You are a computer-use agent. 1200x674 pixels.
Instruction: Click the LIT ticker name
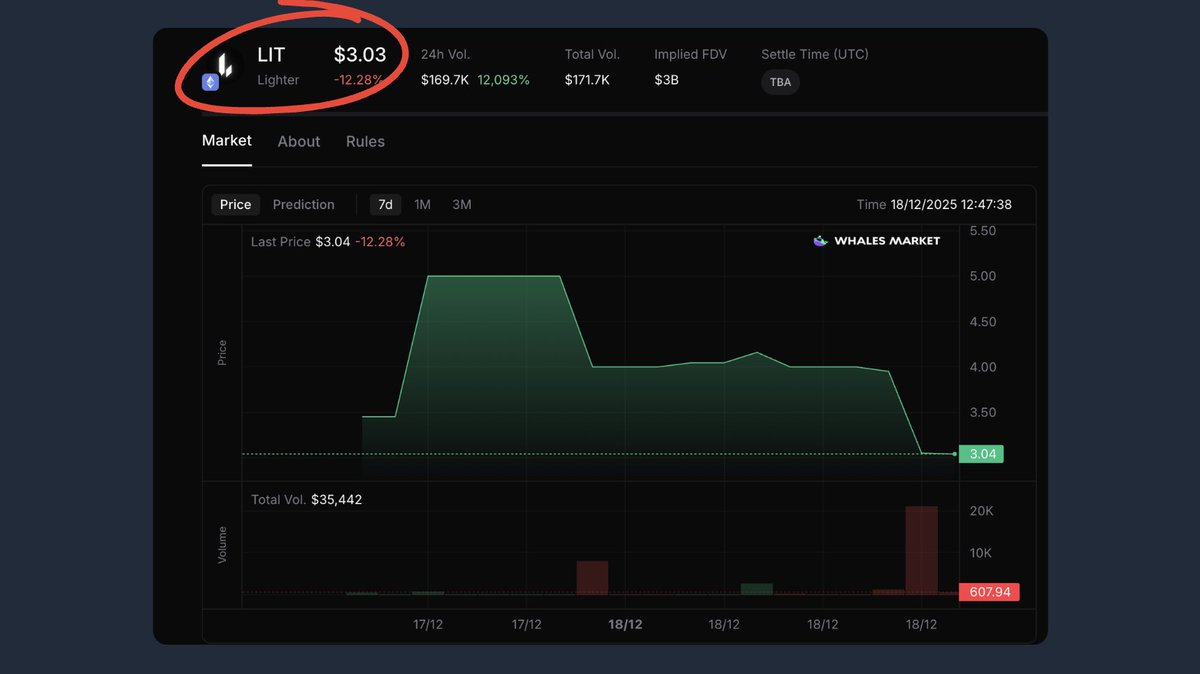(271, 55)
